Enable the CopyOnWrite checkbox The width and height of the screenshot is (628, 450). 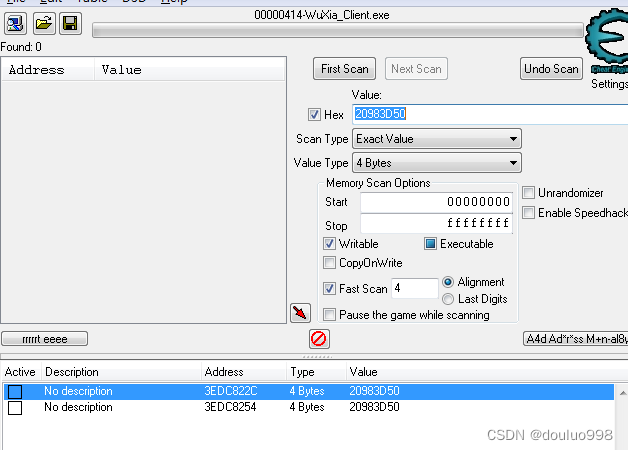[329, 263]
